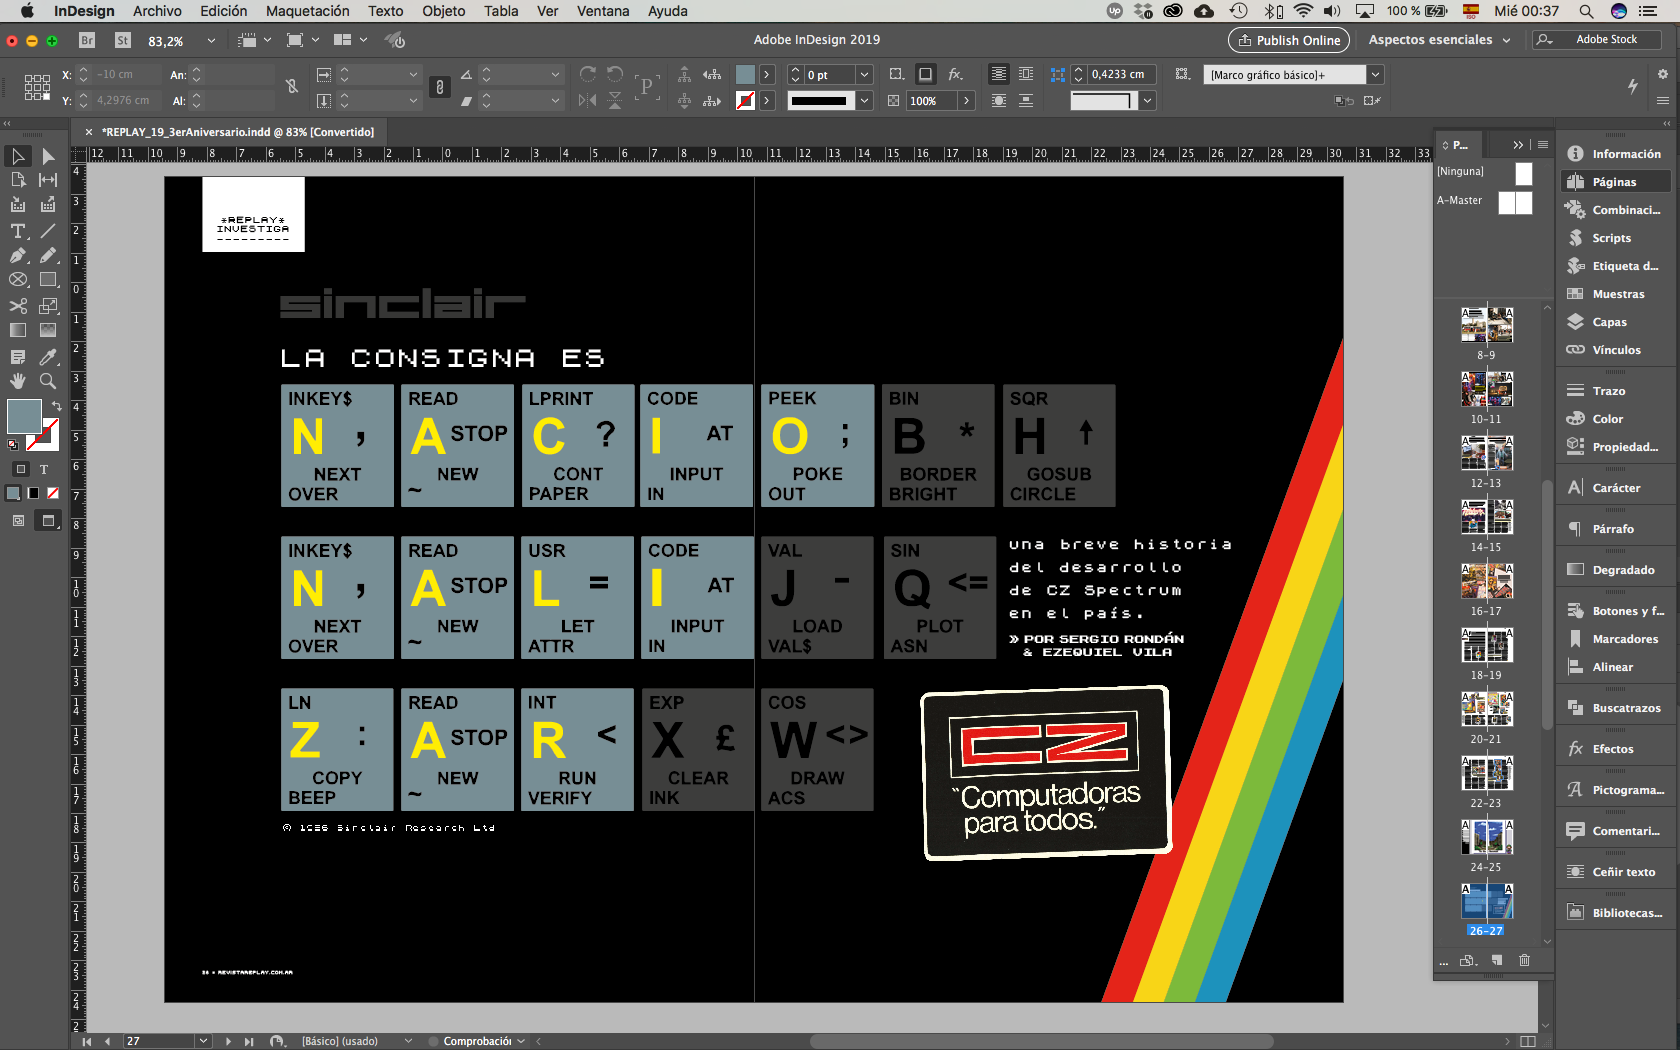Swap fill and stroke colors arrow
The image size is (1680, 1050).
(x=57, y=406)
